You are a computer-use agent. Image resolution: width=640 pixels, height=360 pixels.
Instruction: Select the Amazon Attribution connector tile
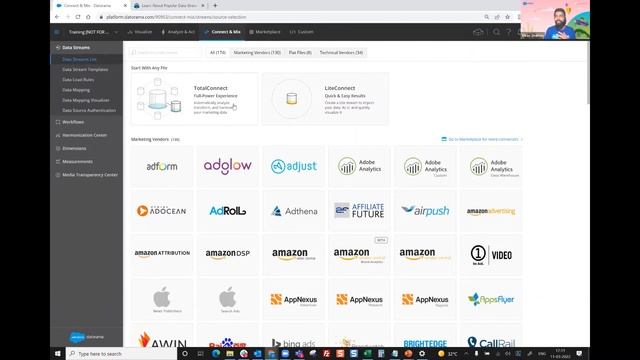point(162,255)
